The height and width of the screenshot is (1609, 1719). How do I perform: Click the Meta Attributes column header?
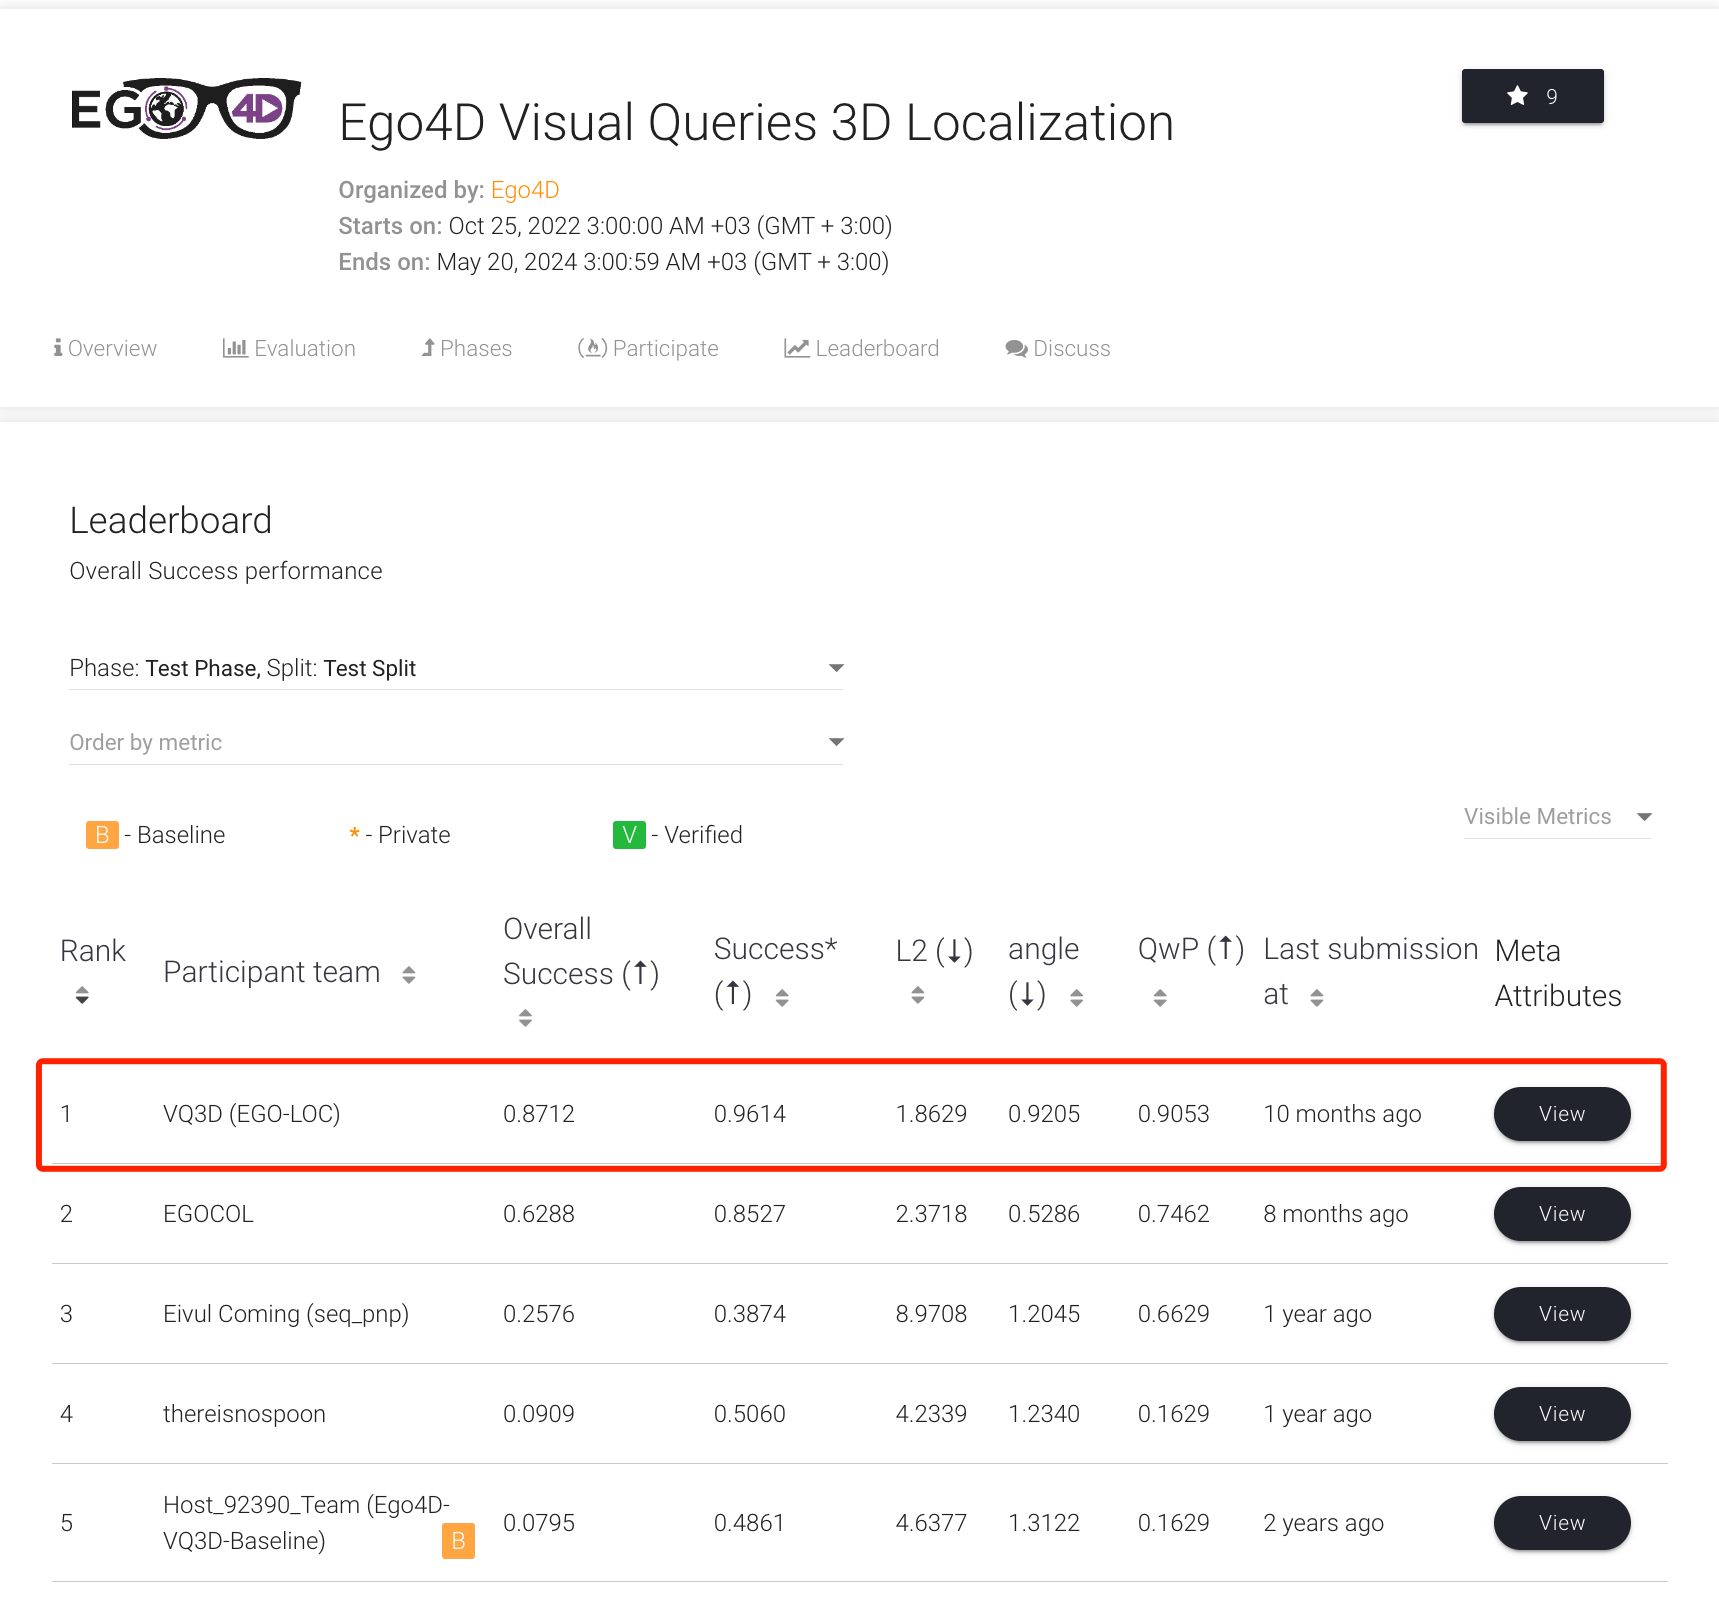(x=1558, y=973)
